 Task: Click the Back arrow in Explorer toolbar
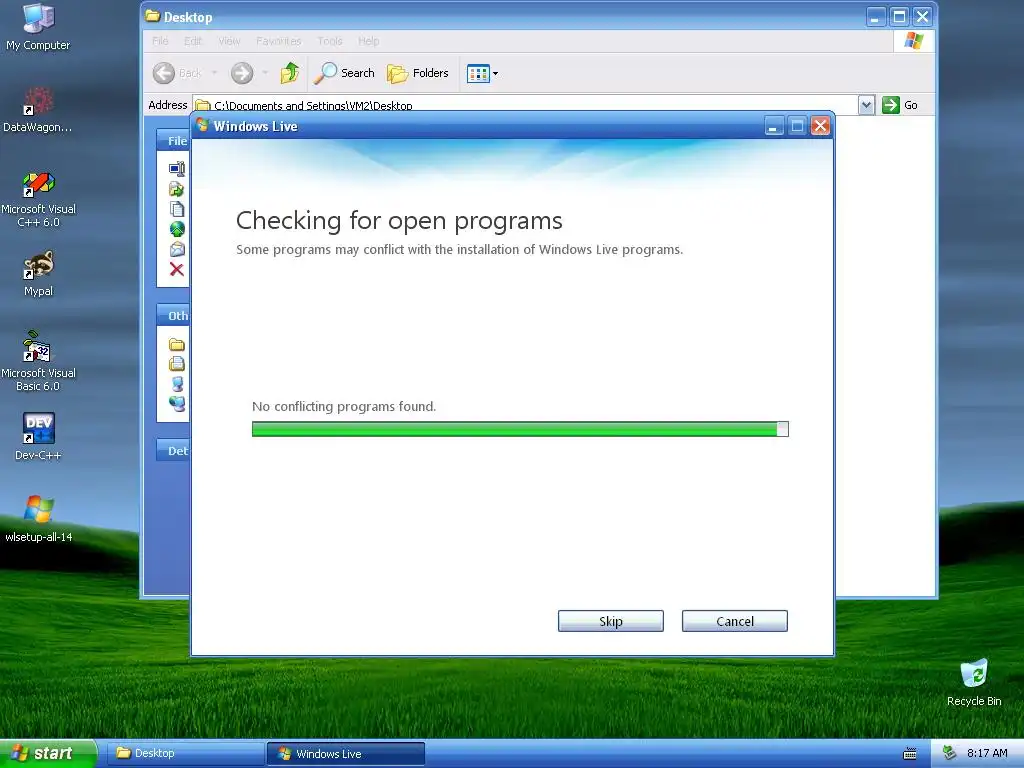point(164,73)
